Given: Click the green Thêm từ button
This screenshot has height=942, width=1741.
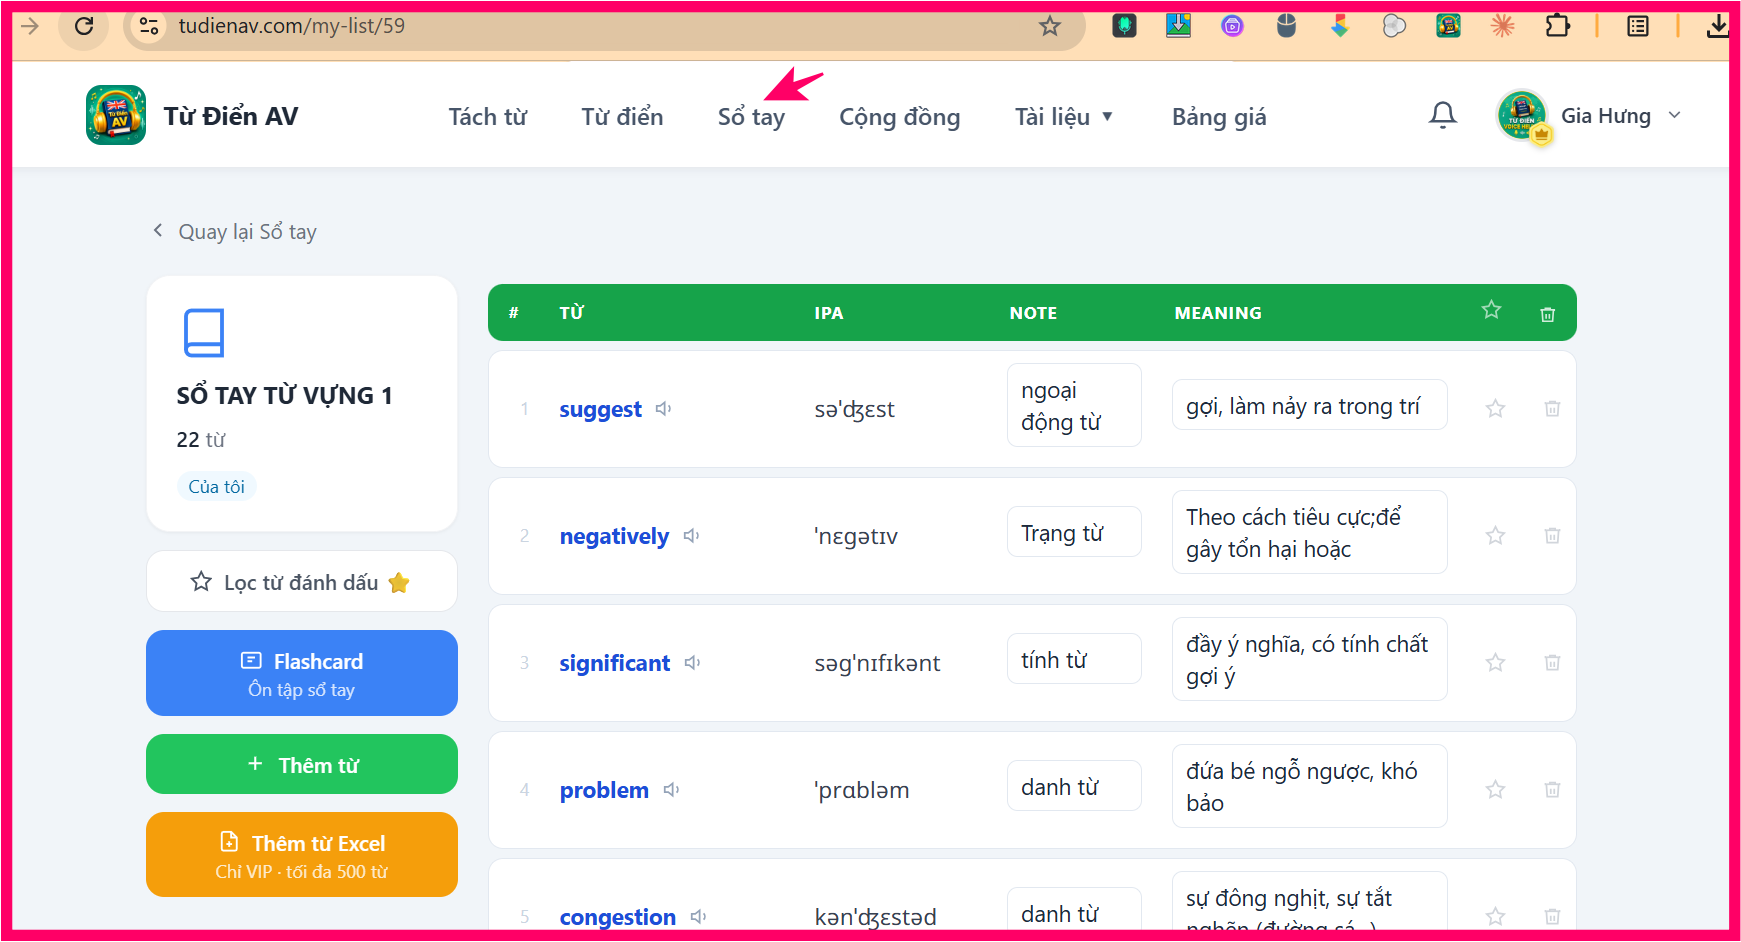Looking at the screenshot, I should 301,764.
